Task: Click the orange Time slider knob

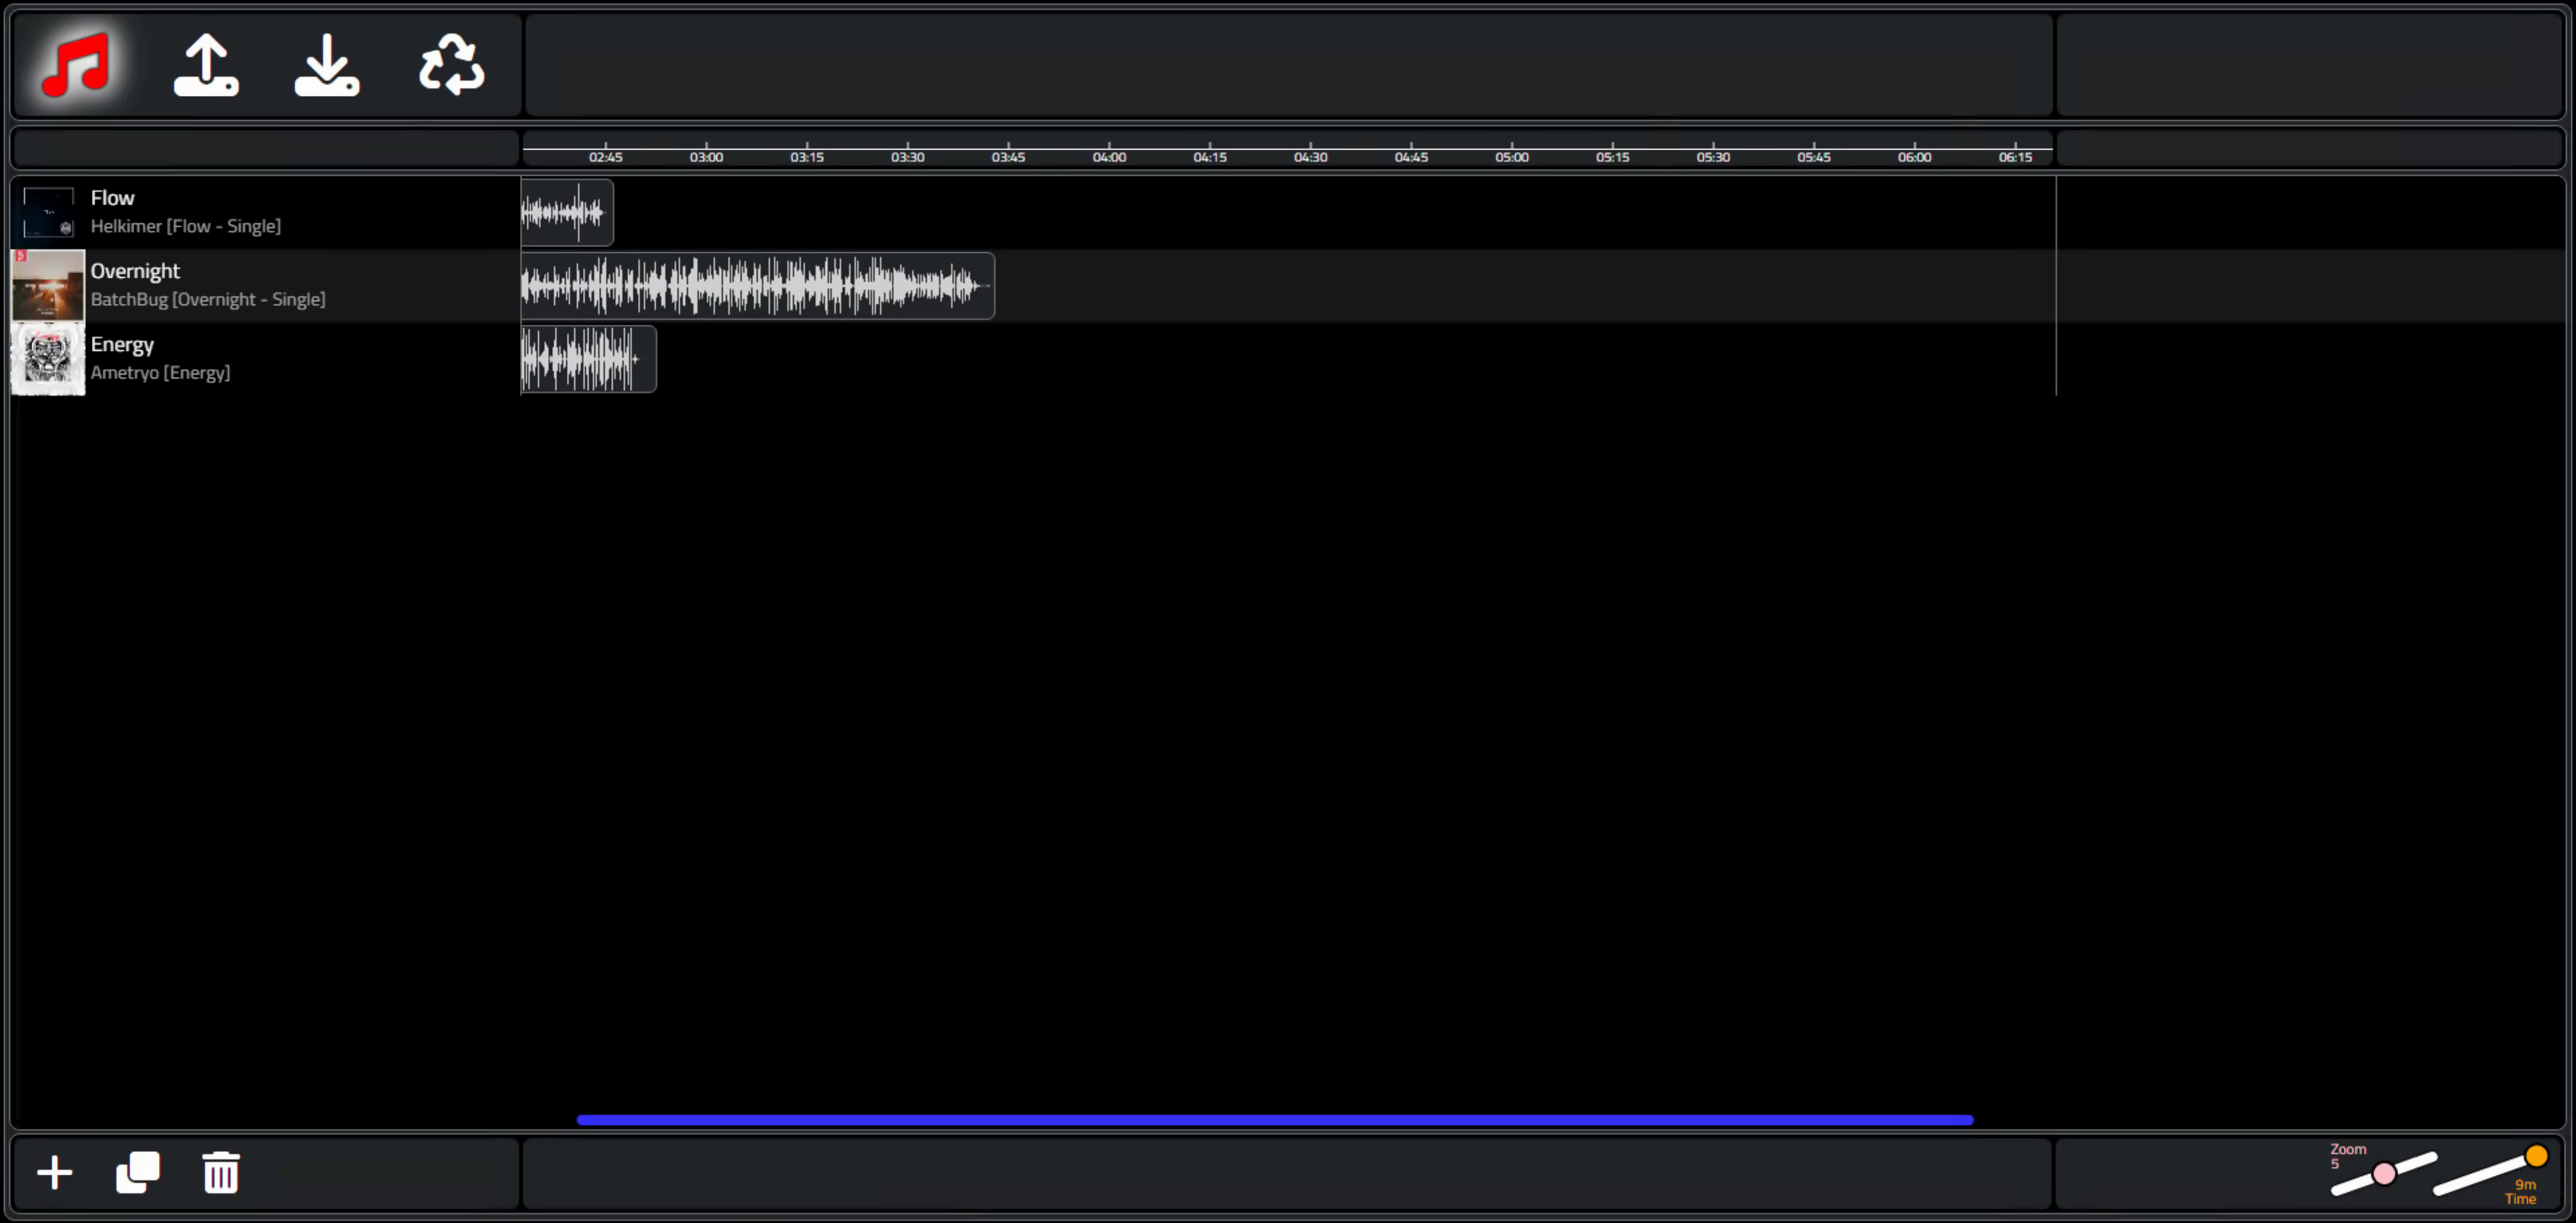Action: [2536, 1156]
